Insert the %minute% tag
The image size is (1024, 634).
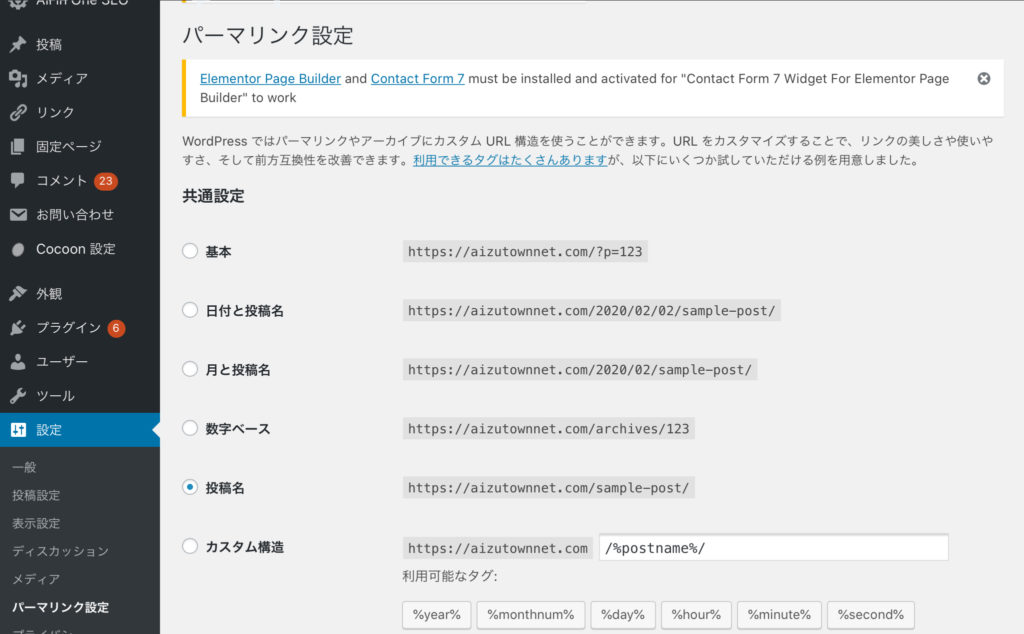(779, 614)
